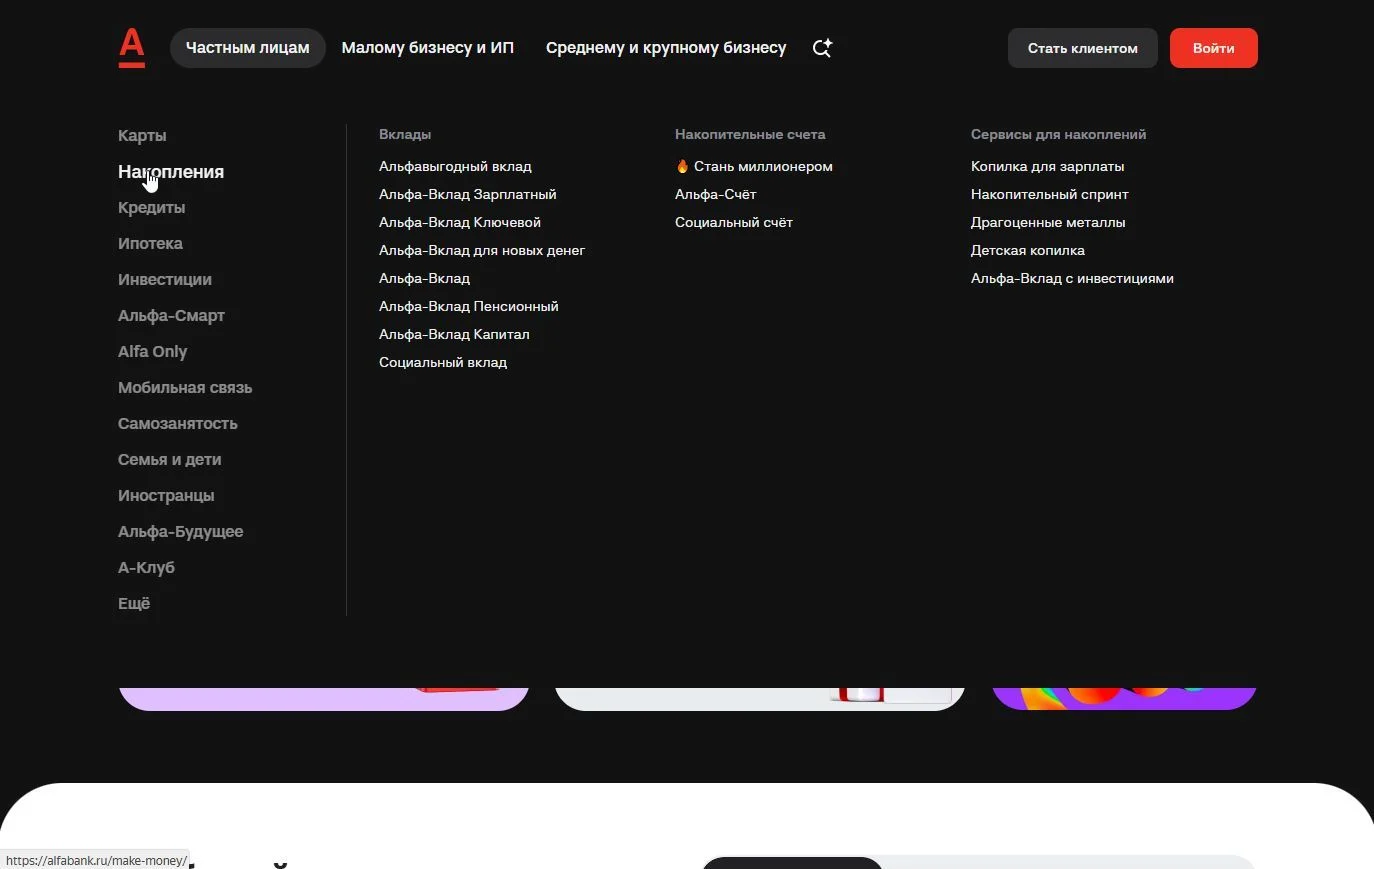This screenshot has height=869, width=1374.
Task: Click the Копилка для зарплаты link
Action: pos(1048,166)
